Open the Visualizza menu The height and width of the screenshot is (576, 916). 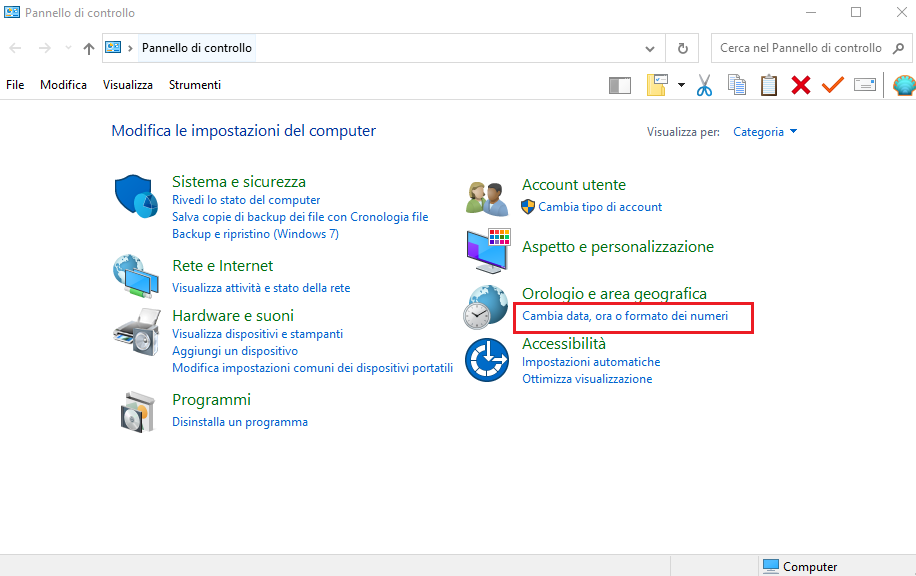tap(128, 85)
